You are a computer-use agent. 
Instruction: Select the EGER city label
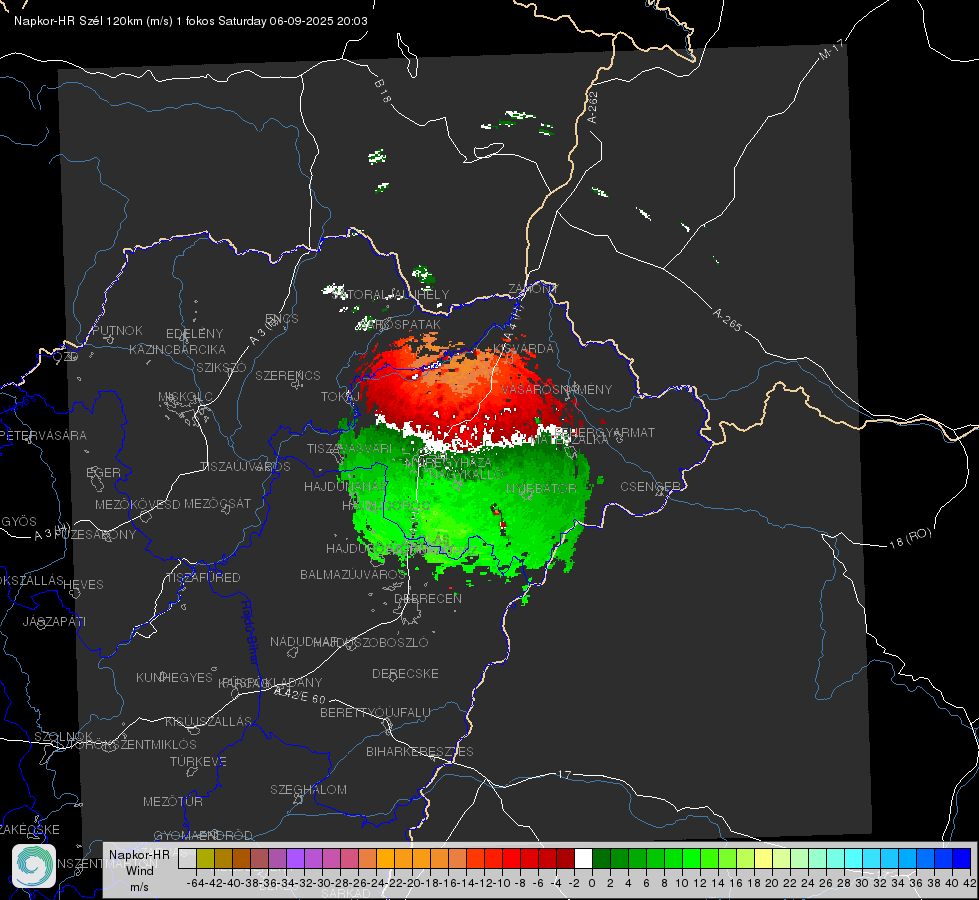click(104, 472)
